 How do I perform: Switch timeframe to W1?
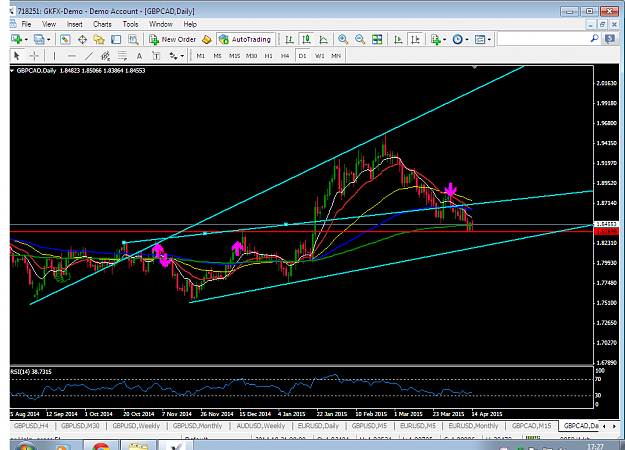click(319, 56)
